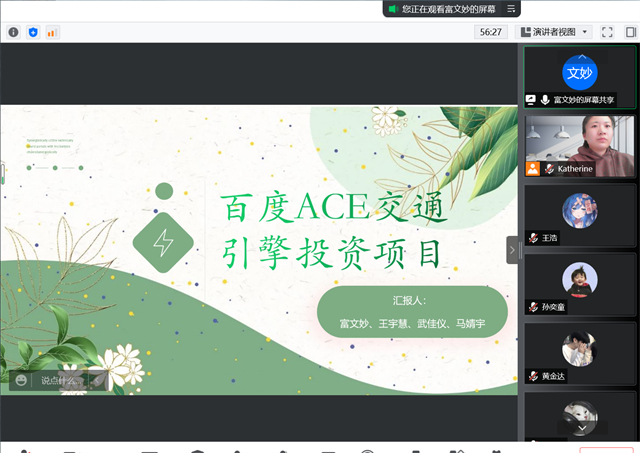Check the orange network signal bars icon
640x453 pixels.
tap(52, 32)
